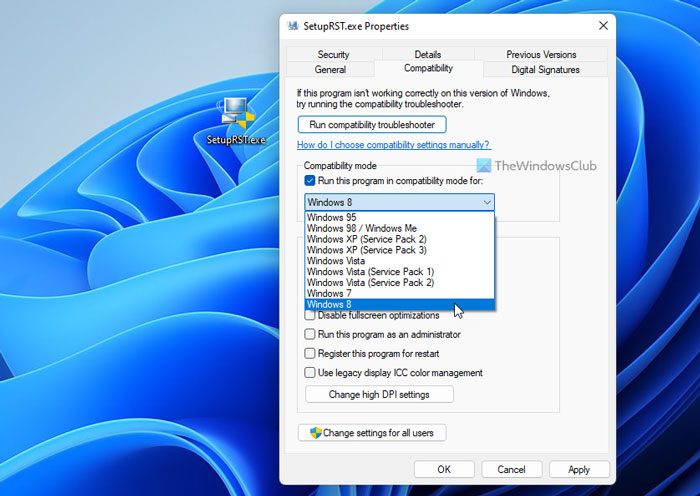Click the shield icon on Change settings for all users
Viewport: 700px width, 496px height.
click(316, 433)
